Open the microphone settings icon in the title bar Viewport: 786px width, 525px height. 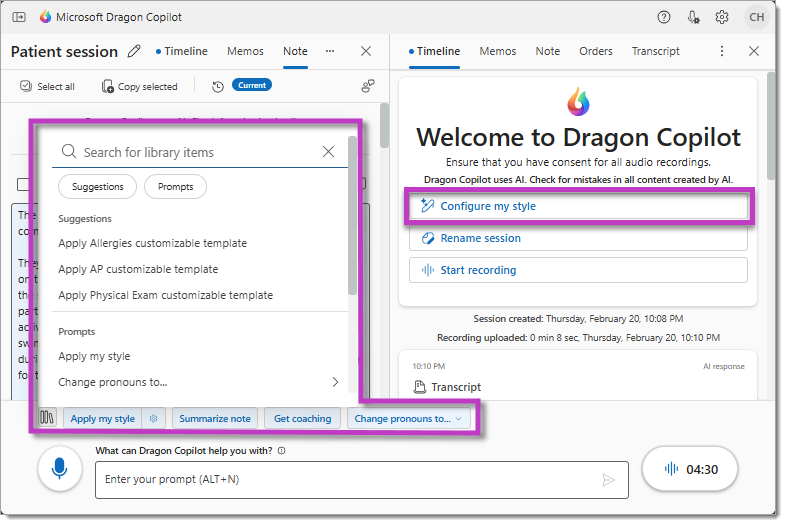[693, 17]
